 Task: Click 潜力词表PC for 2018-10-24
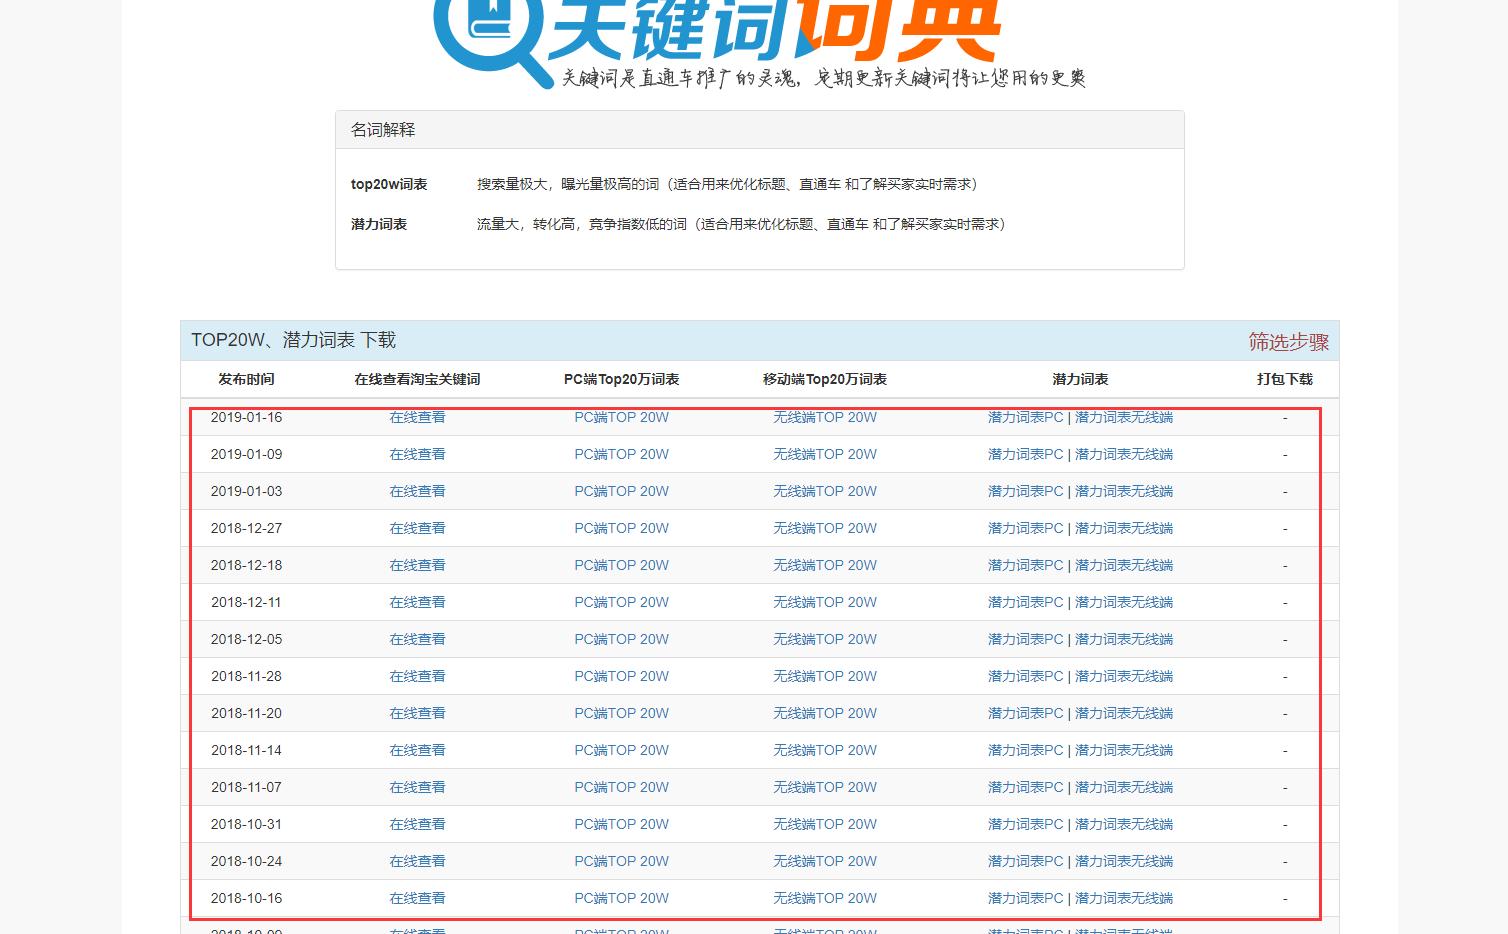[x=1024, y=861]
